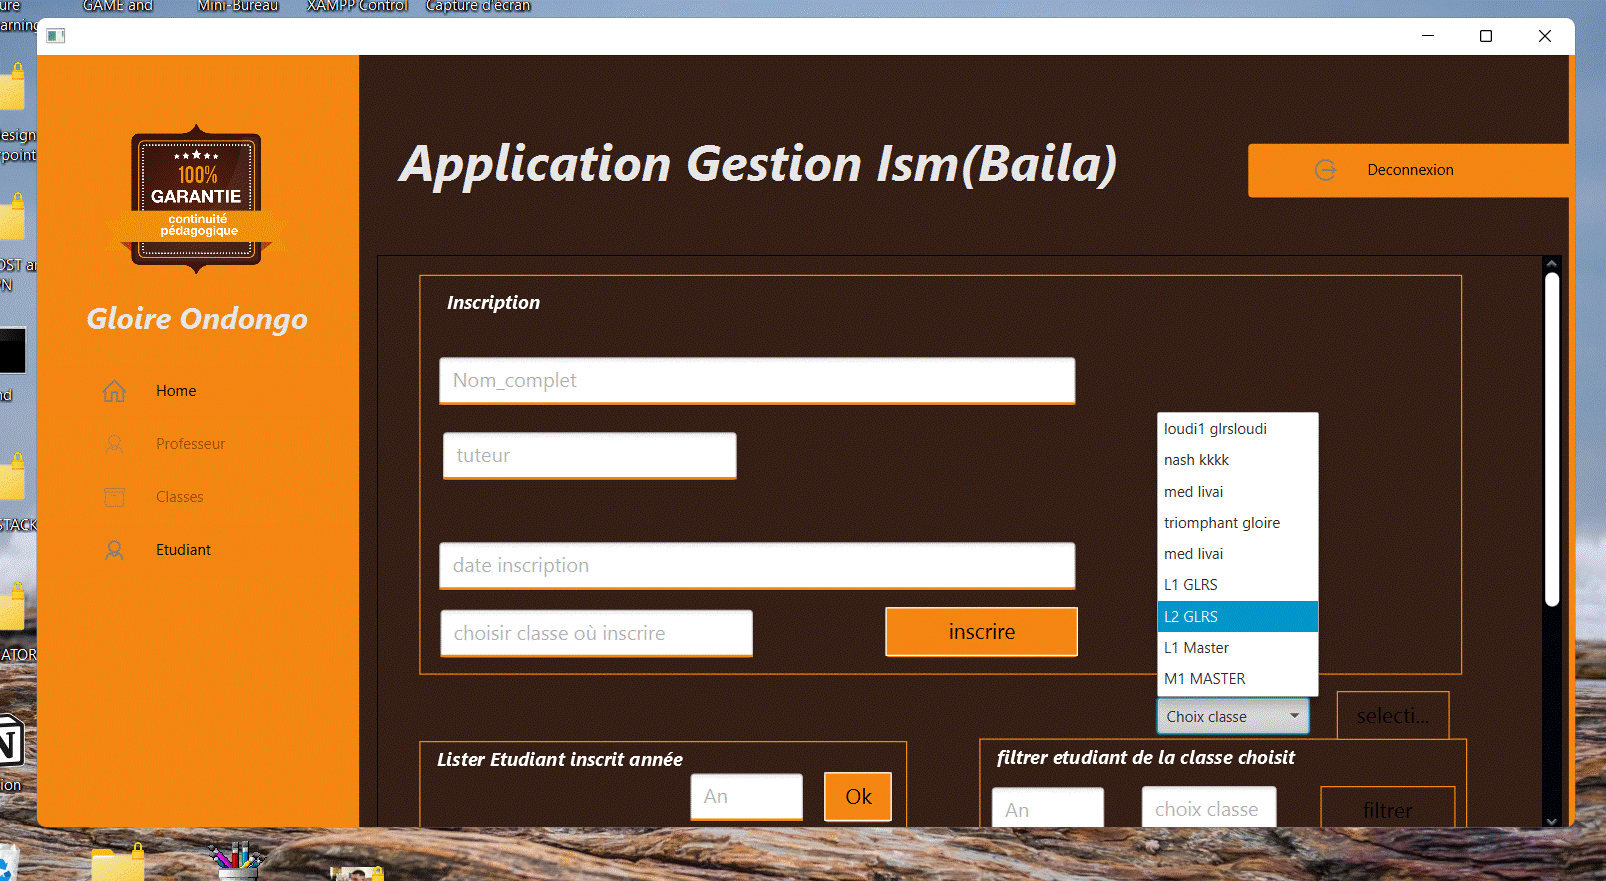This screenshot has width=1606, height=881.
Task: Choose triomphant gloire from the list
Action: tap(1238, 523)
